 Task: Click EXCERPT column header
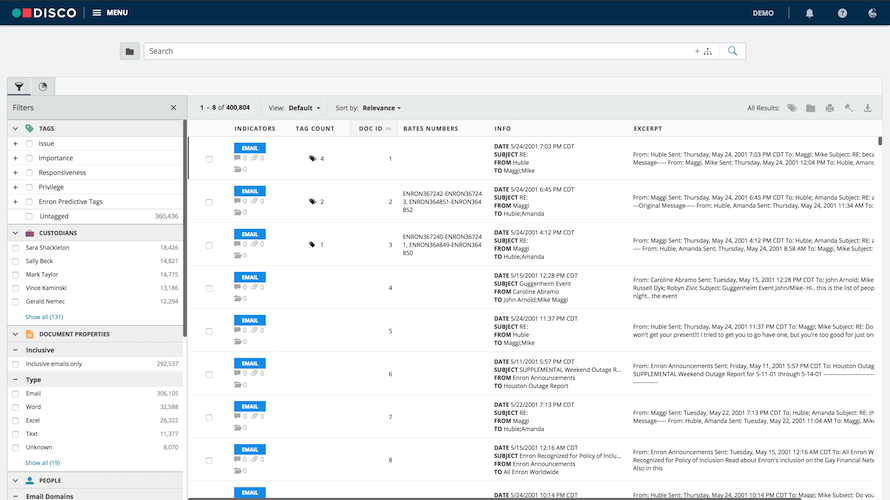[648, 129]
